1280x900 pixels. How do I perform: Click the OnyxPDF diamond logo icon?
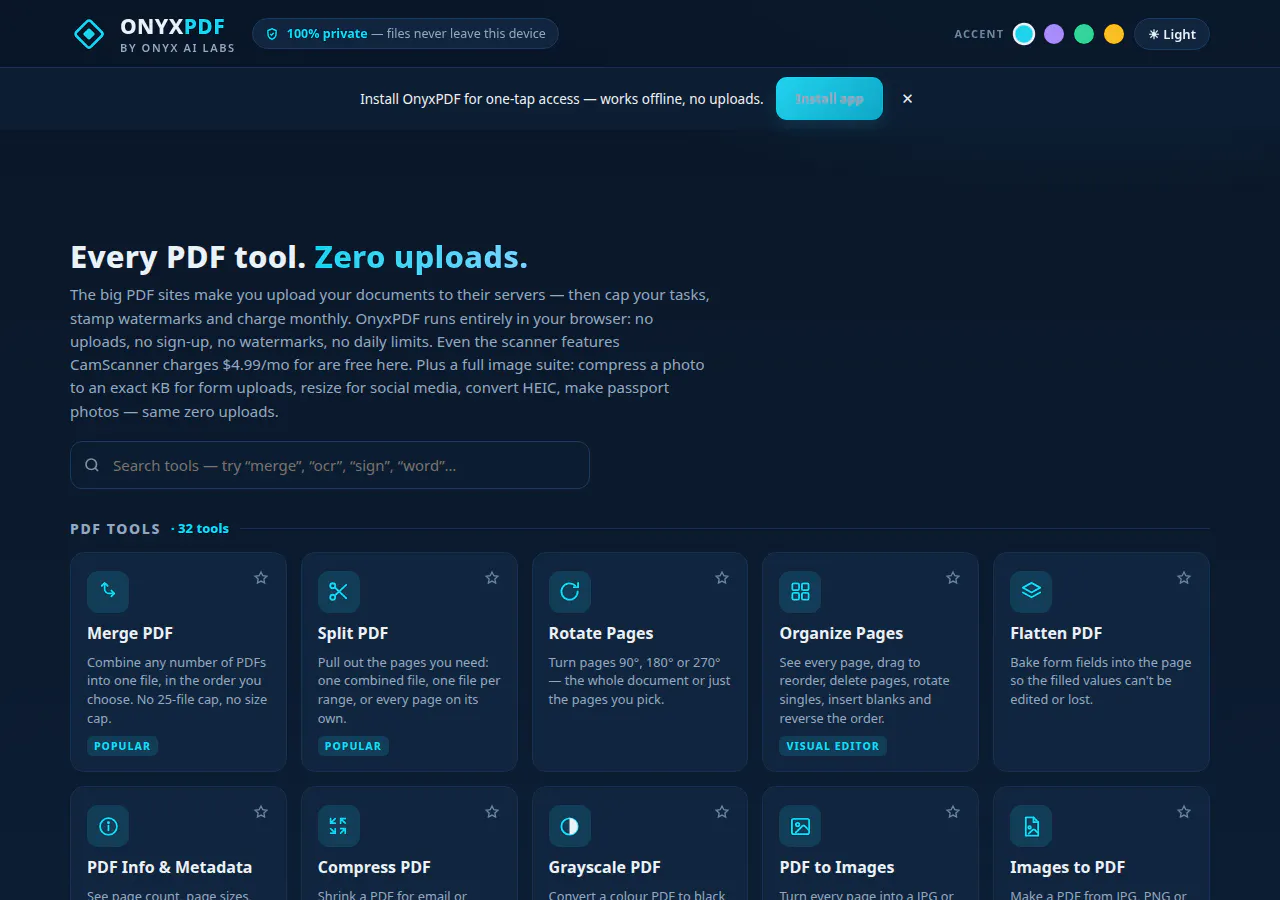(89, 34)
